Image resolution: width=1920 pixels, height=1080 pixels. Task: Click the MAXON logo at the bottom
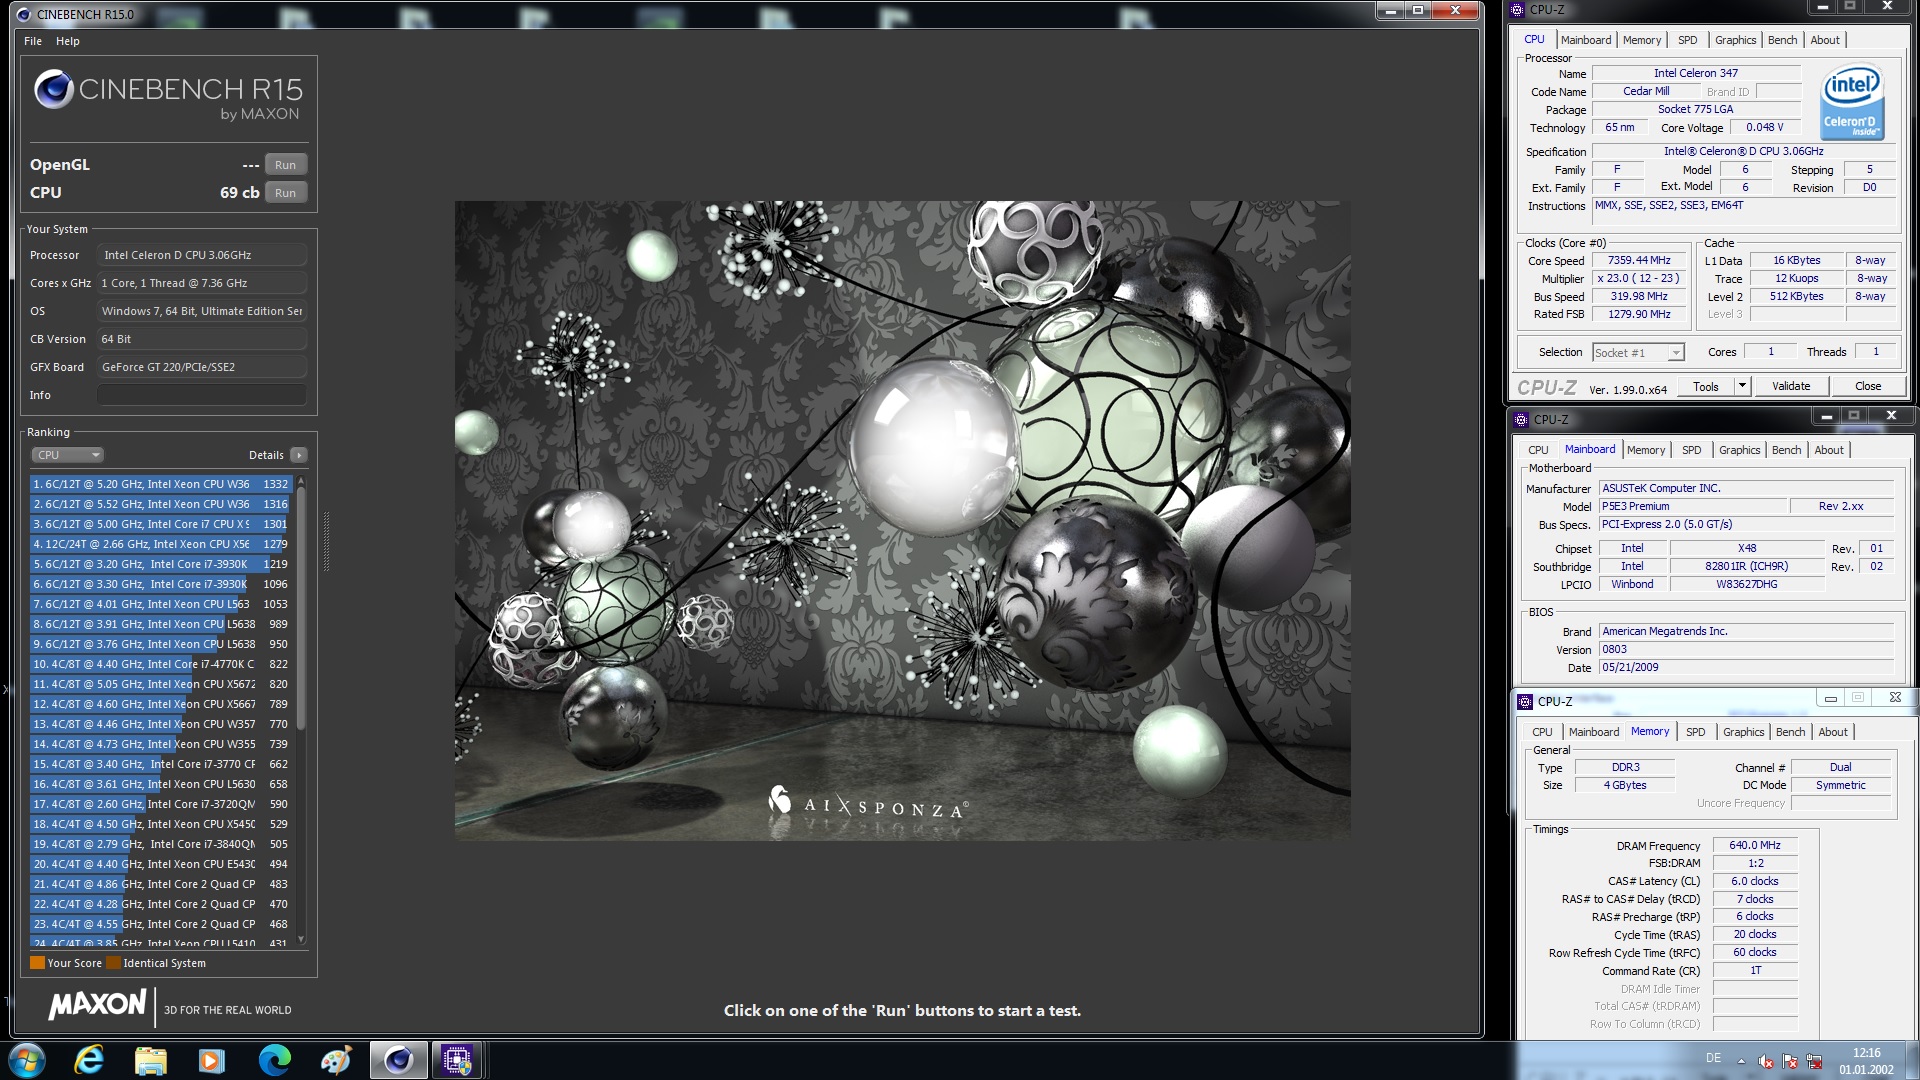98,1005
